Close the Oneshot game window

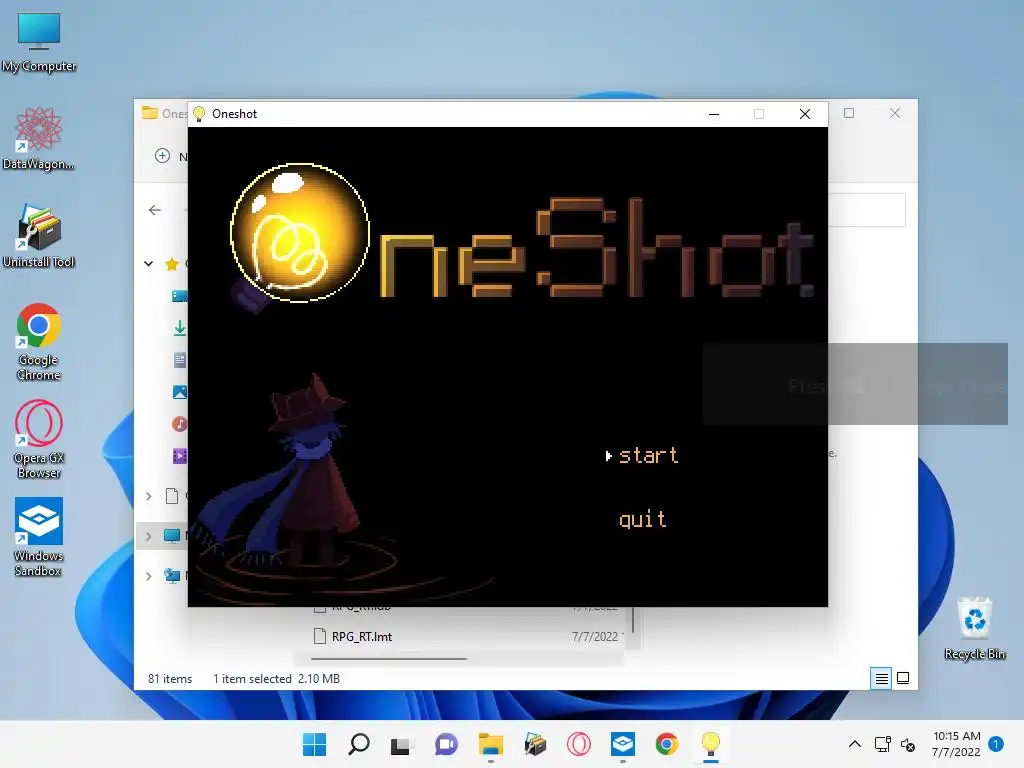point(805,114)
